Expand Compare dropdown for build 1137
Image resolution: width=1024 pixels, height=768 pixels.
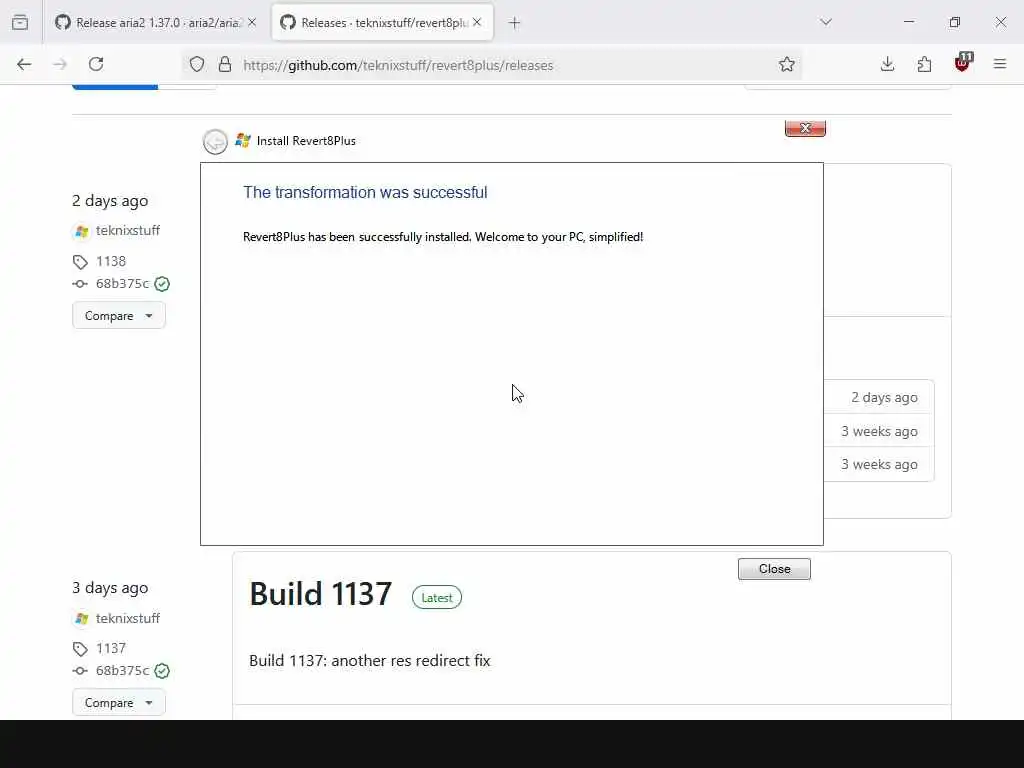[119, 703]
